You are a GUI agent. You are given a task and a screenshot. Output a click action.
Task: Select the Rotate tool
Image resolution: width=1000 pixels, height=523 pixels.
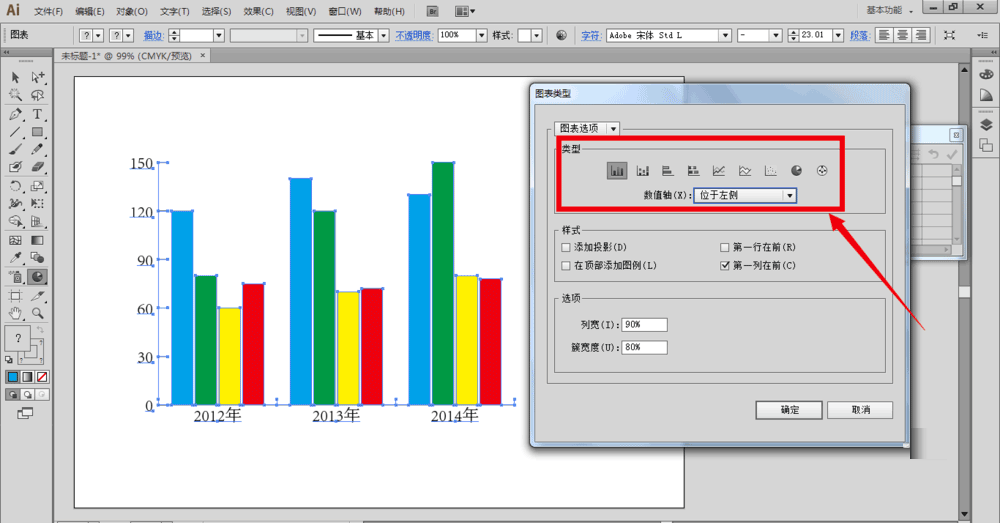[15, 186]
